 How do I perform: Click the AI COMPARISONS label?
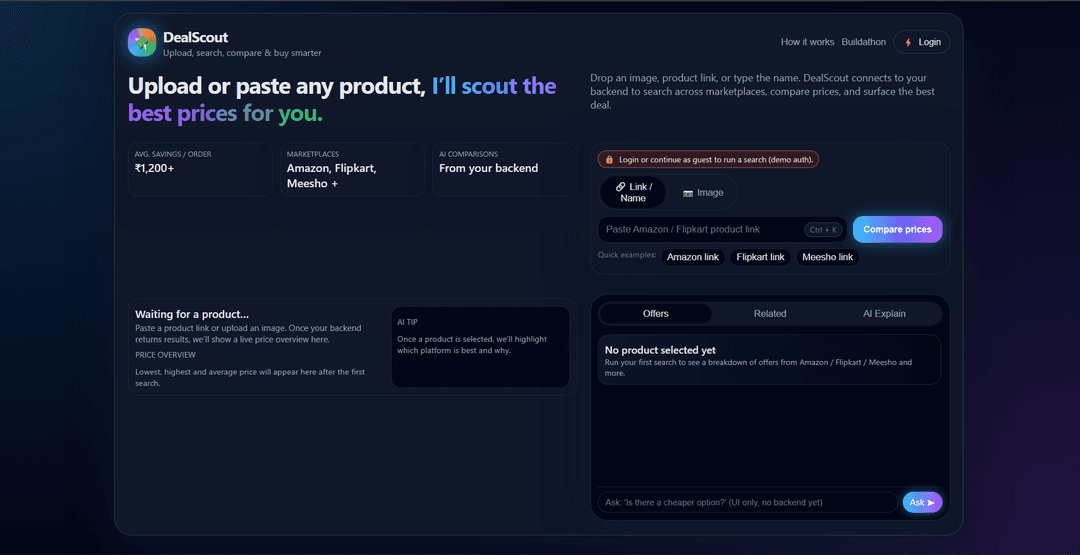468,154
